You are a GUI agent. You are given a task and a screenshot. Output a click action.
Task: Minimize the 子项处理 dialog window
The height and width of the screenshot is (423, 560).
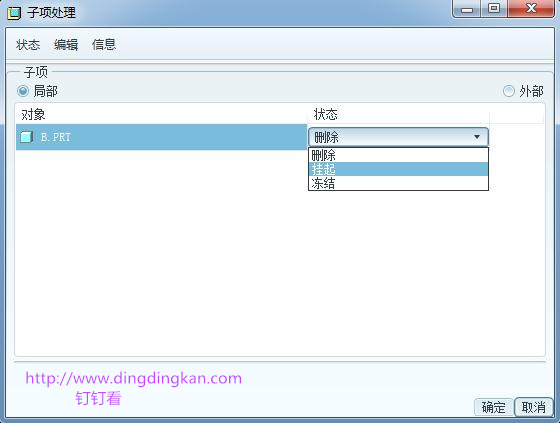[x=466, y=9]
